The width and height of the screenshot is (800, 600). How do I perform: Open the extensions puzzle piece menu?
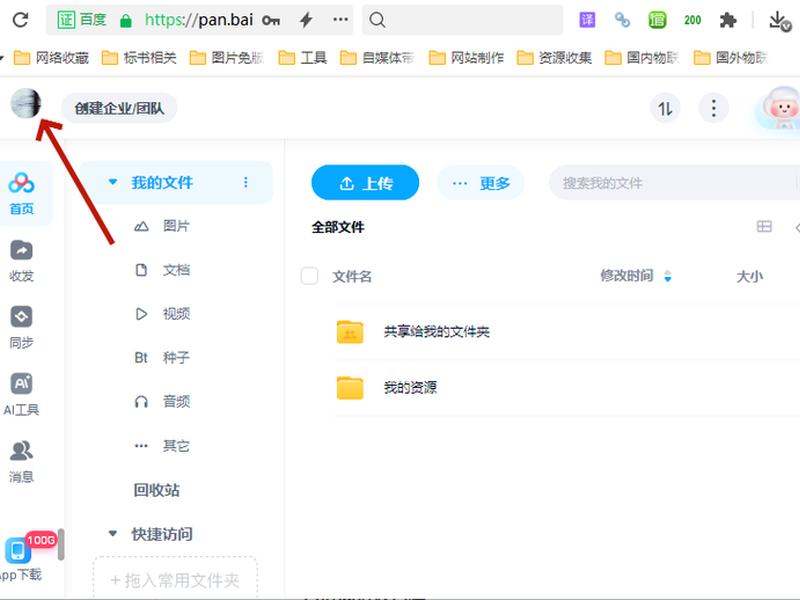[x=728, y=20]
